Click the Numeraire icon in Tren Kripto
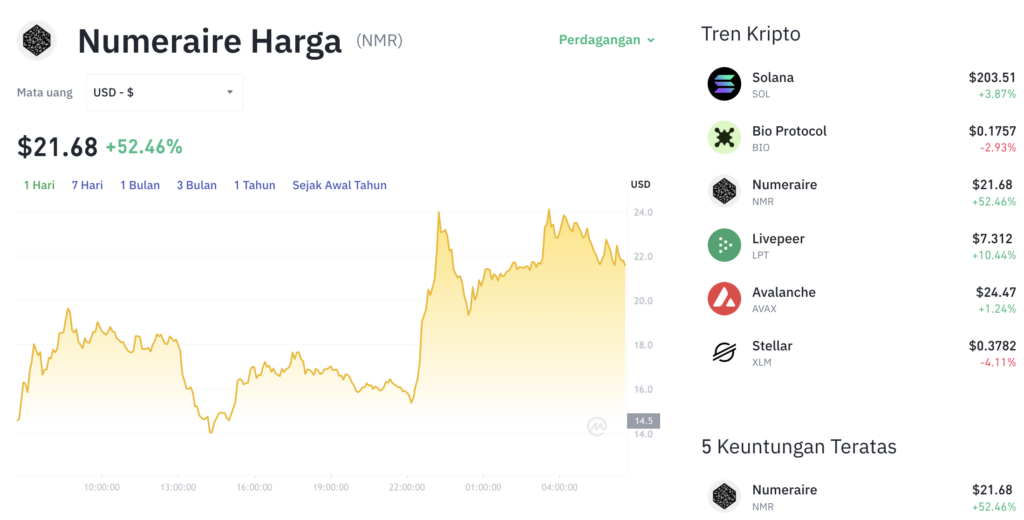This screenshot has height=520, width=1024. (x=724, y=191)
